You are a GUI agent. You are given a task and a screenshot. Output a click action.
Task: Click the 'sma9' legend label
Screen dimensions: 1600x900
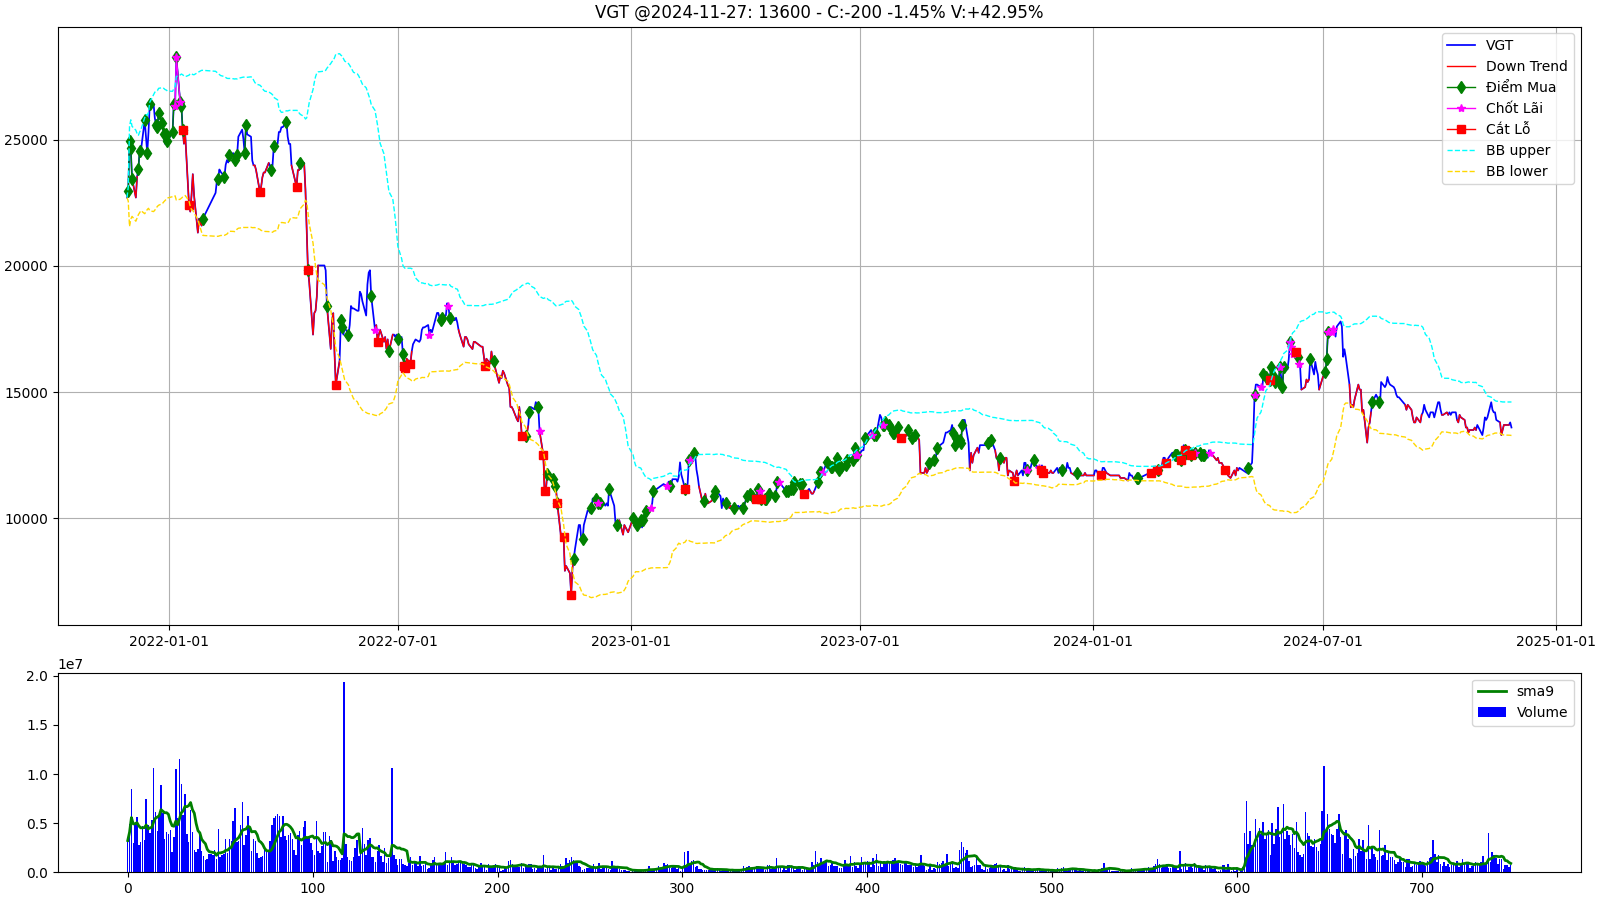(x=1535, y=691)
